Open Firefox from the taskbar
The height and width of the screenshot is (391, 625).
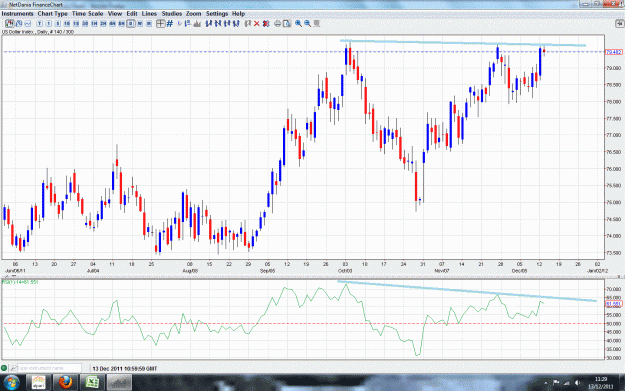(65, 383)
